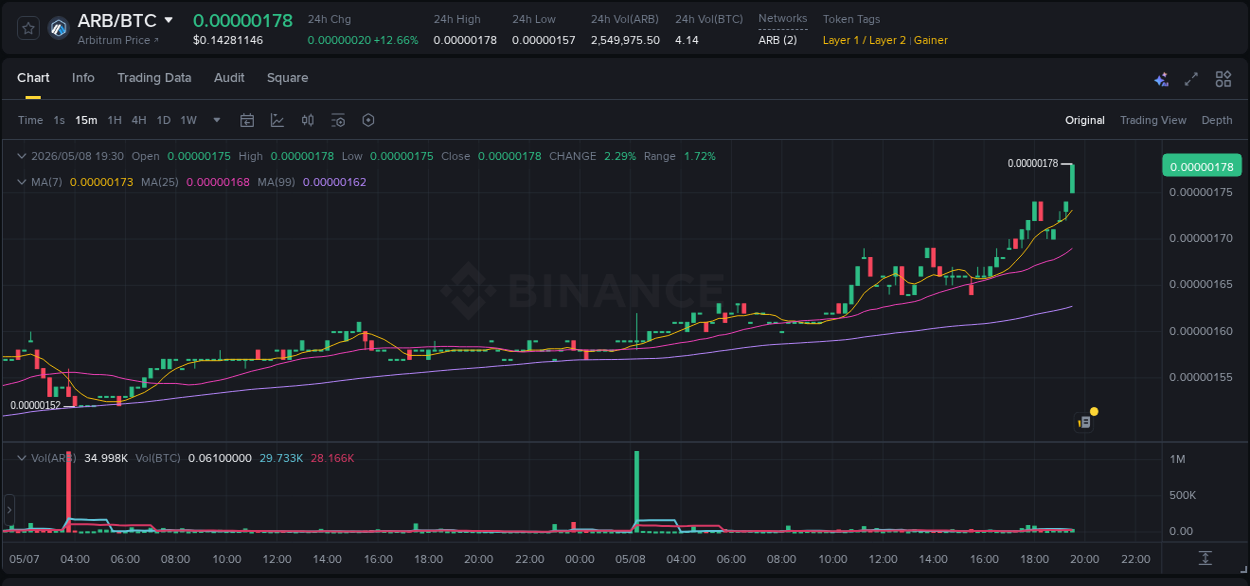Select the 1s time interval
Viewport: 1250px width, 586px height.
pyautogui.click(x=59, y=120)
